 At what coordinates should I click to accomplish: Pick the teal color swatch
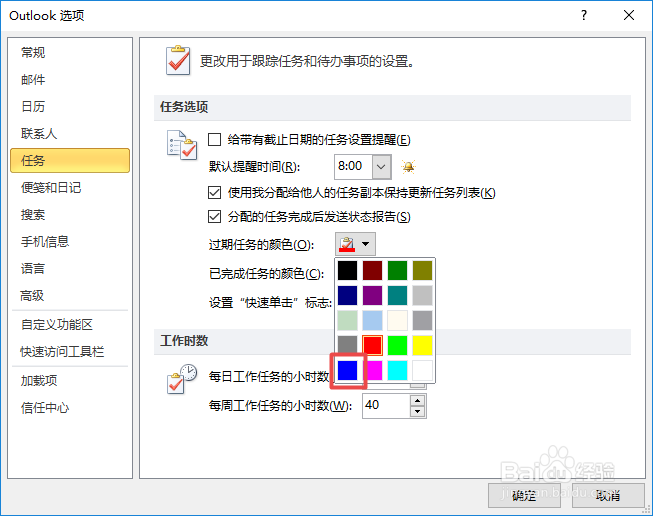tap(397, 296)
